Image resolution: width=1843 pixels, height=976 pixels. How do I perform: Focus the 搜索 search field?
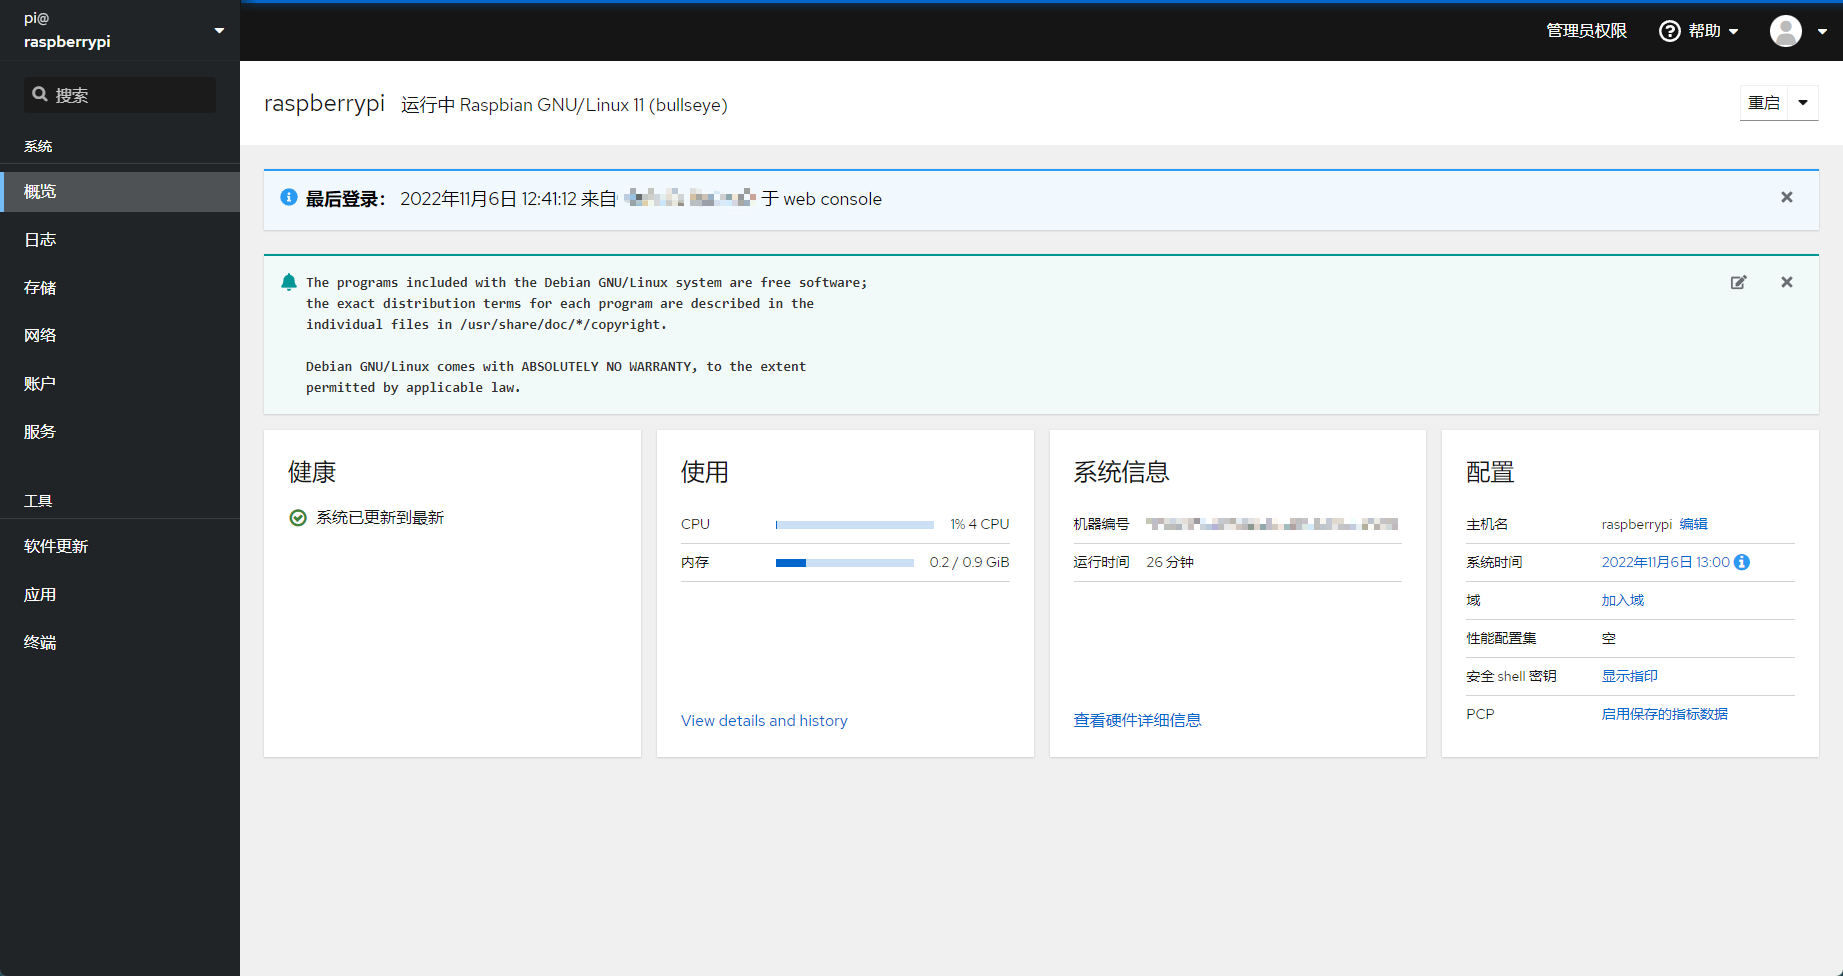click(x=120, y=95)
